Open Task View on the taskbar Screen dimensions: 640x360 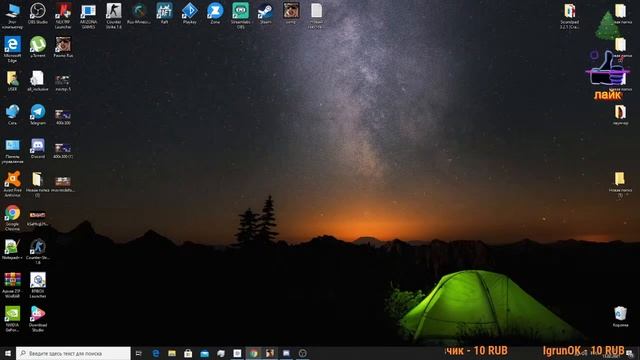tap(139, 353)
